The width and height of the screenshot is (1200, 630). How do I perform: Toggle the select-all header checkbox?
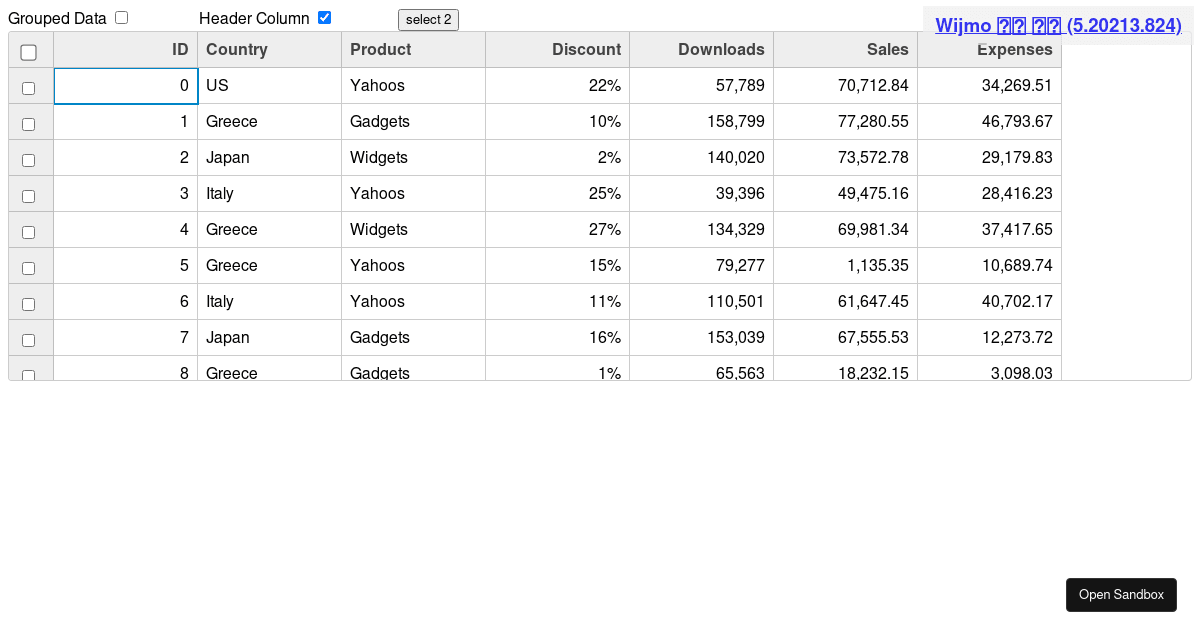pos(29,52)
